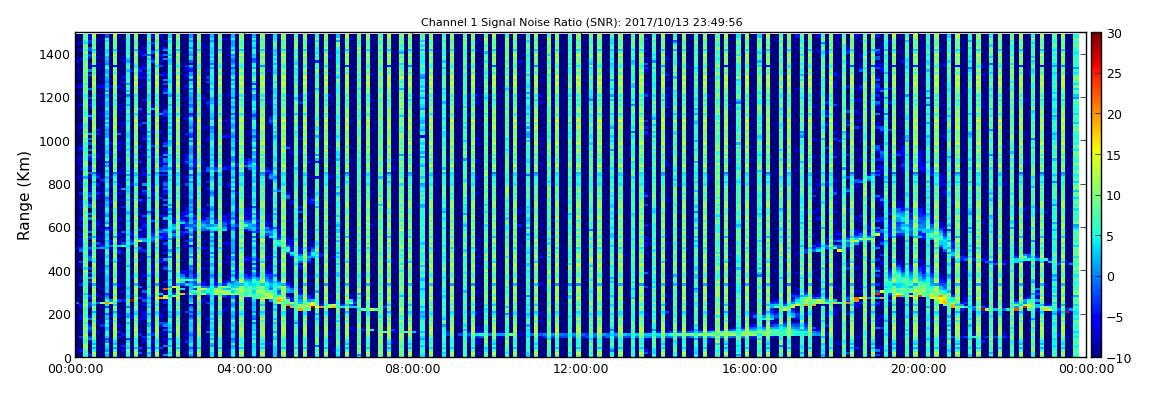Click the colorbar label 15
Viewport: 1150px width, 407px height.
(1115, 155)
